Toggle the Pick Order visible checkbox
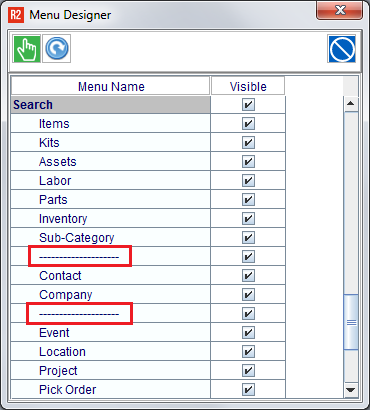 (248, 389)
